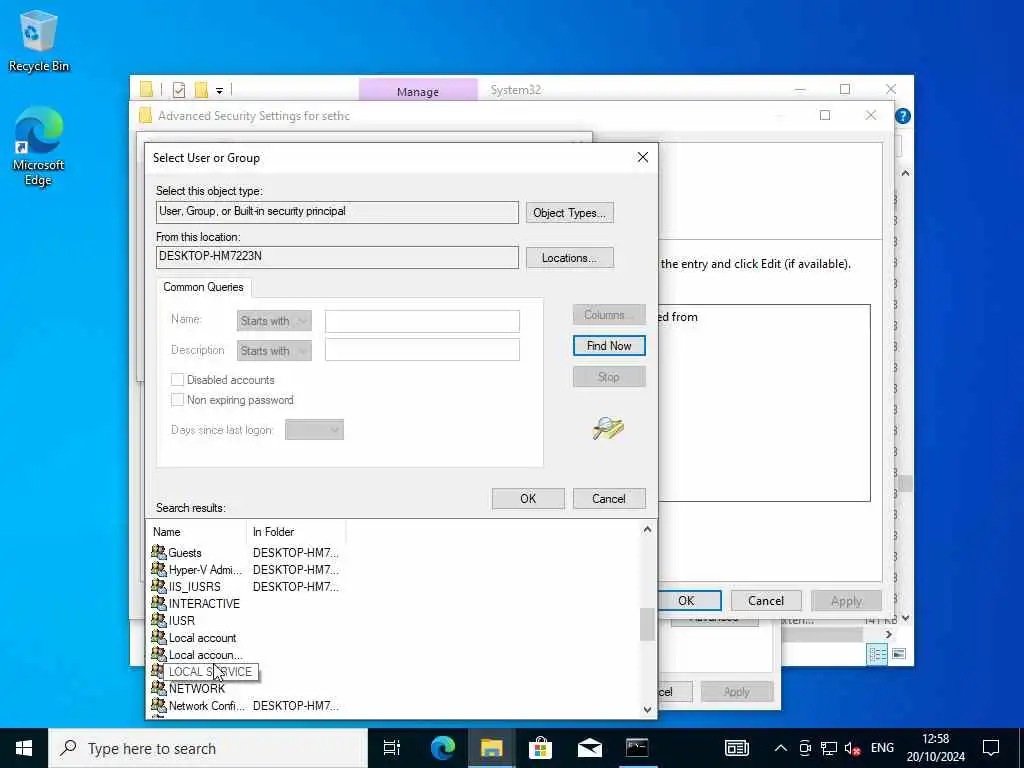Open the Description 'Starts with' dropdown
This screenshot has width=1024, height=768.
[274, 351]
